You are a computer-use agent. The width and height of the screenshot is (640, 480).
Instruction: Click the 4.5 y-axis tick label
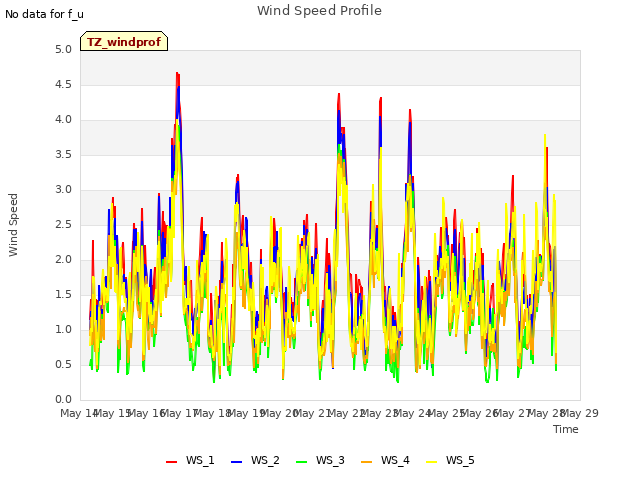point(63,85)
